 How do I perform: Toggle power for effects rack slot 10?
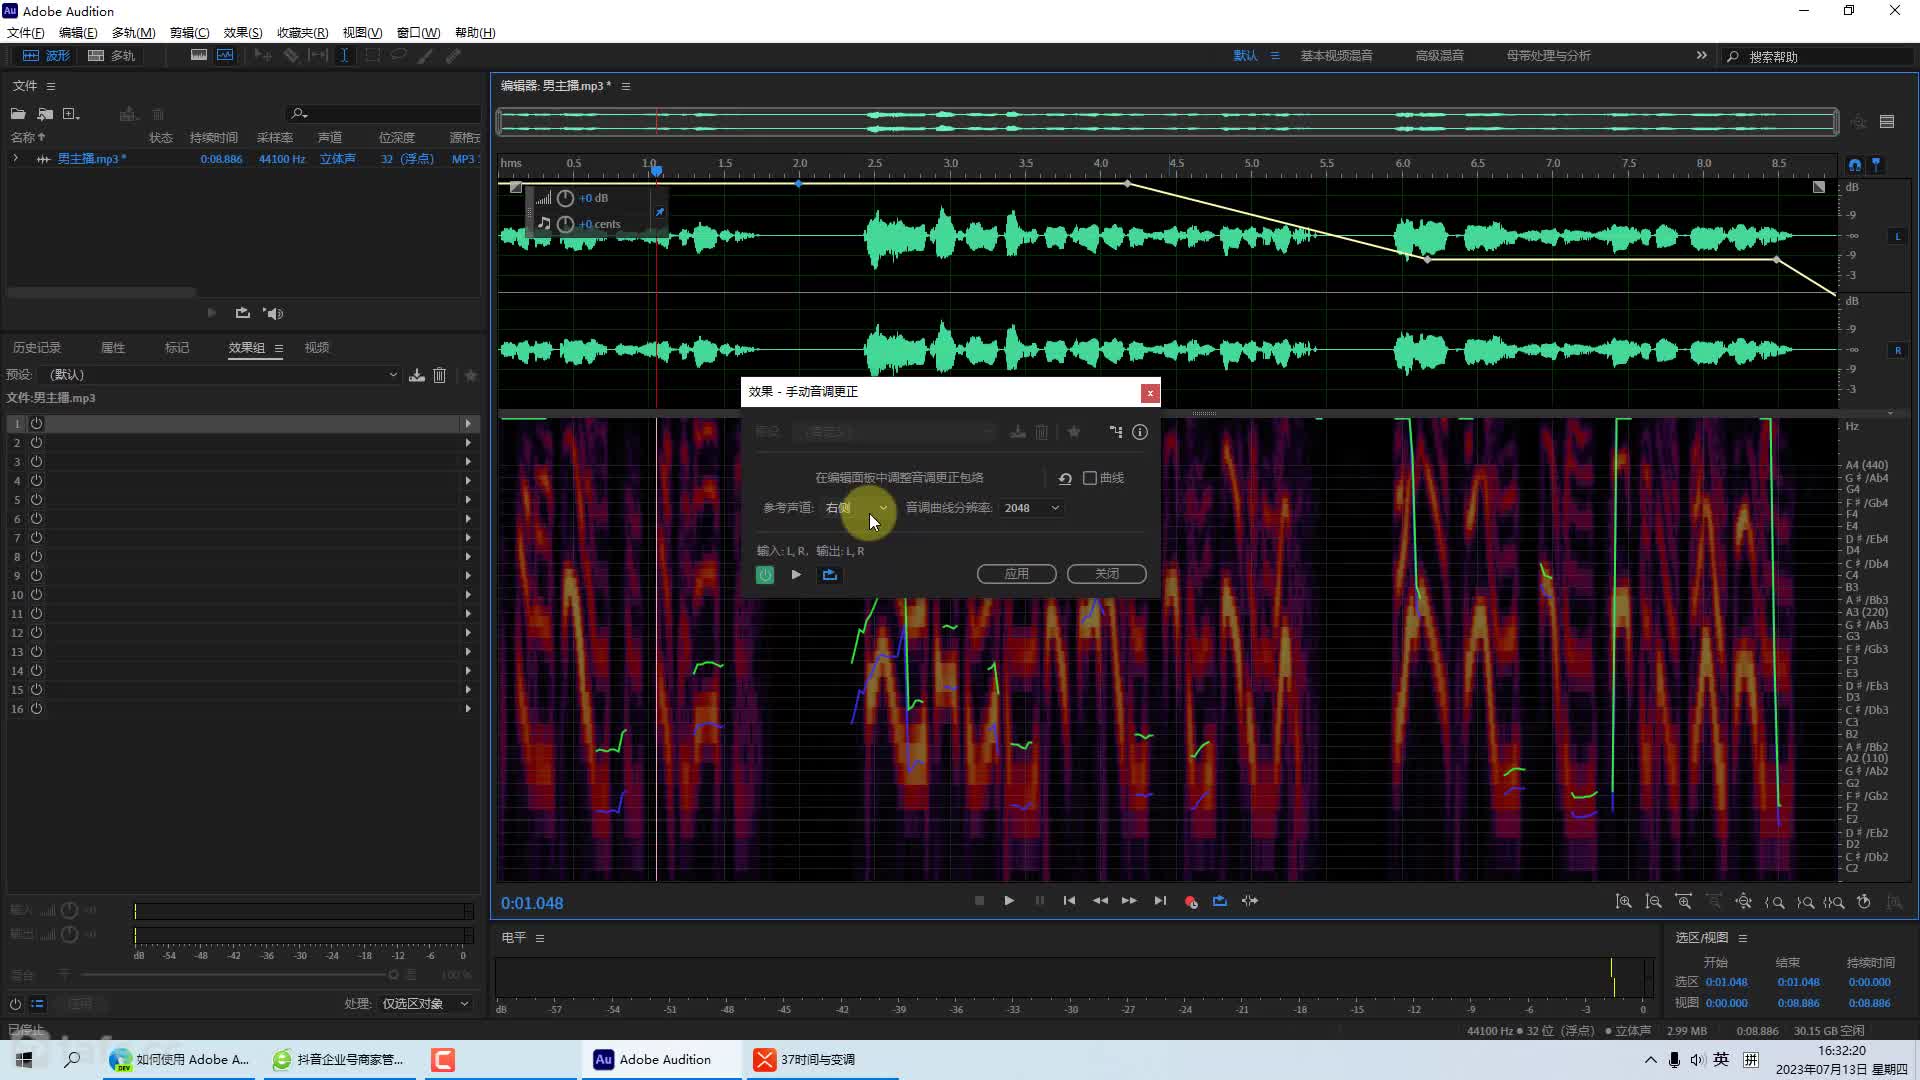pos(36,595)
